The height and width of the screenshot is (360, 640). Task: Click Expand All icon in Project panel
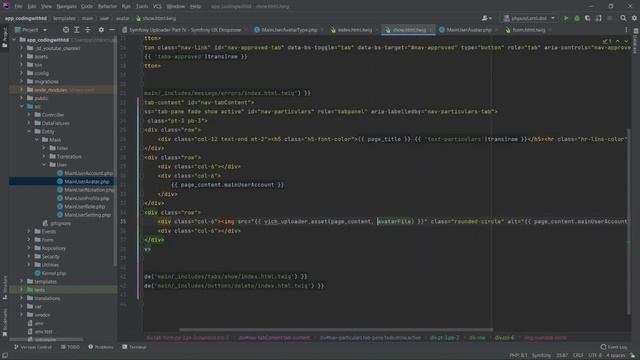click(77, 30)
